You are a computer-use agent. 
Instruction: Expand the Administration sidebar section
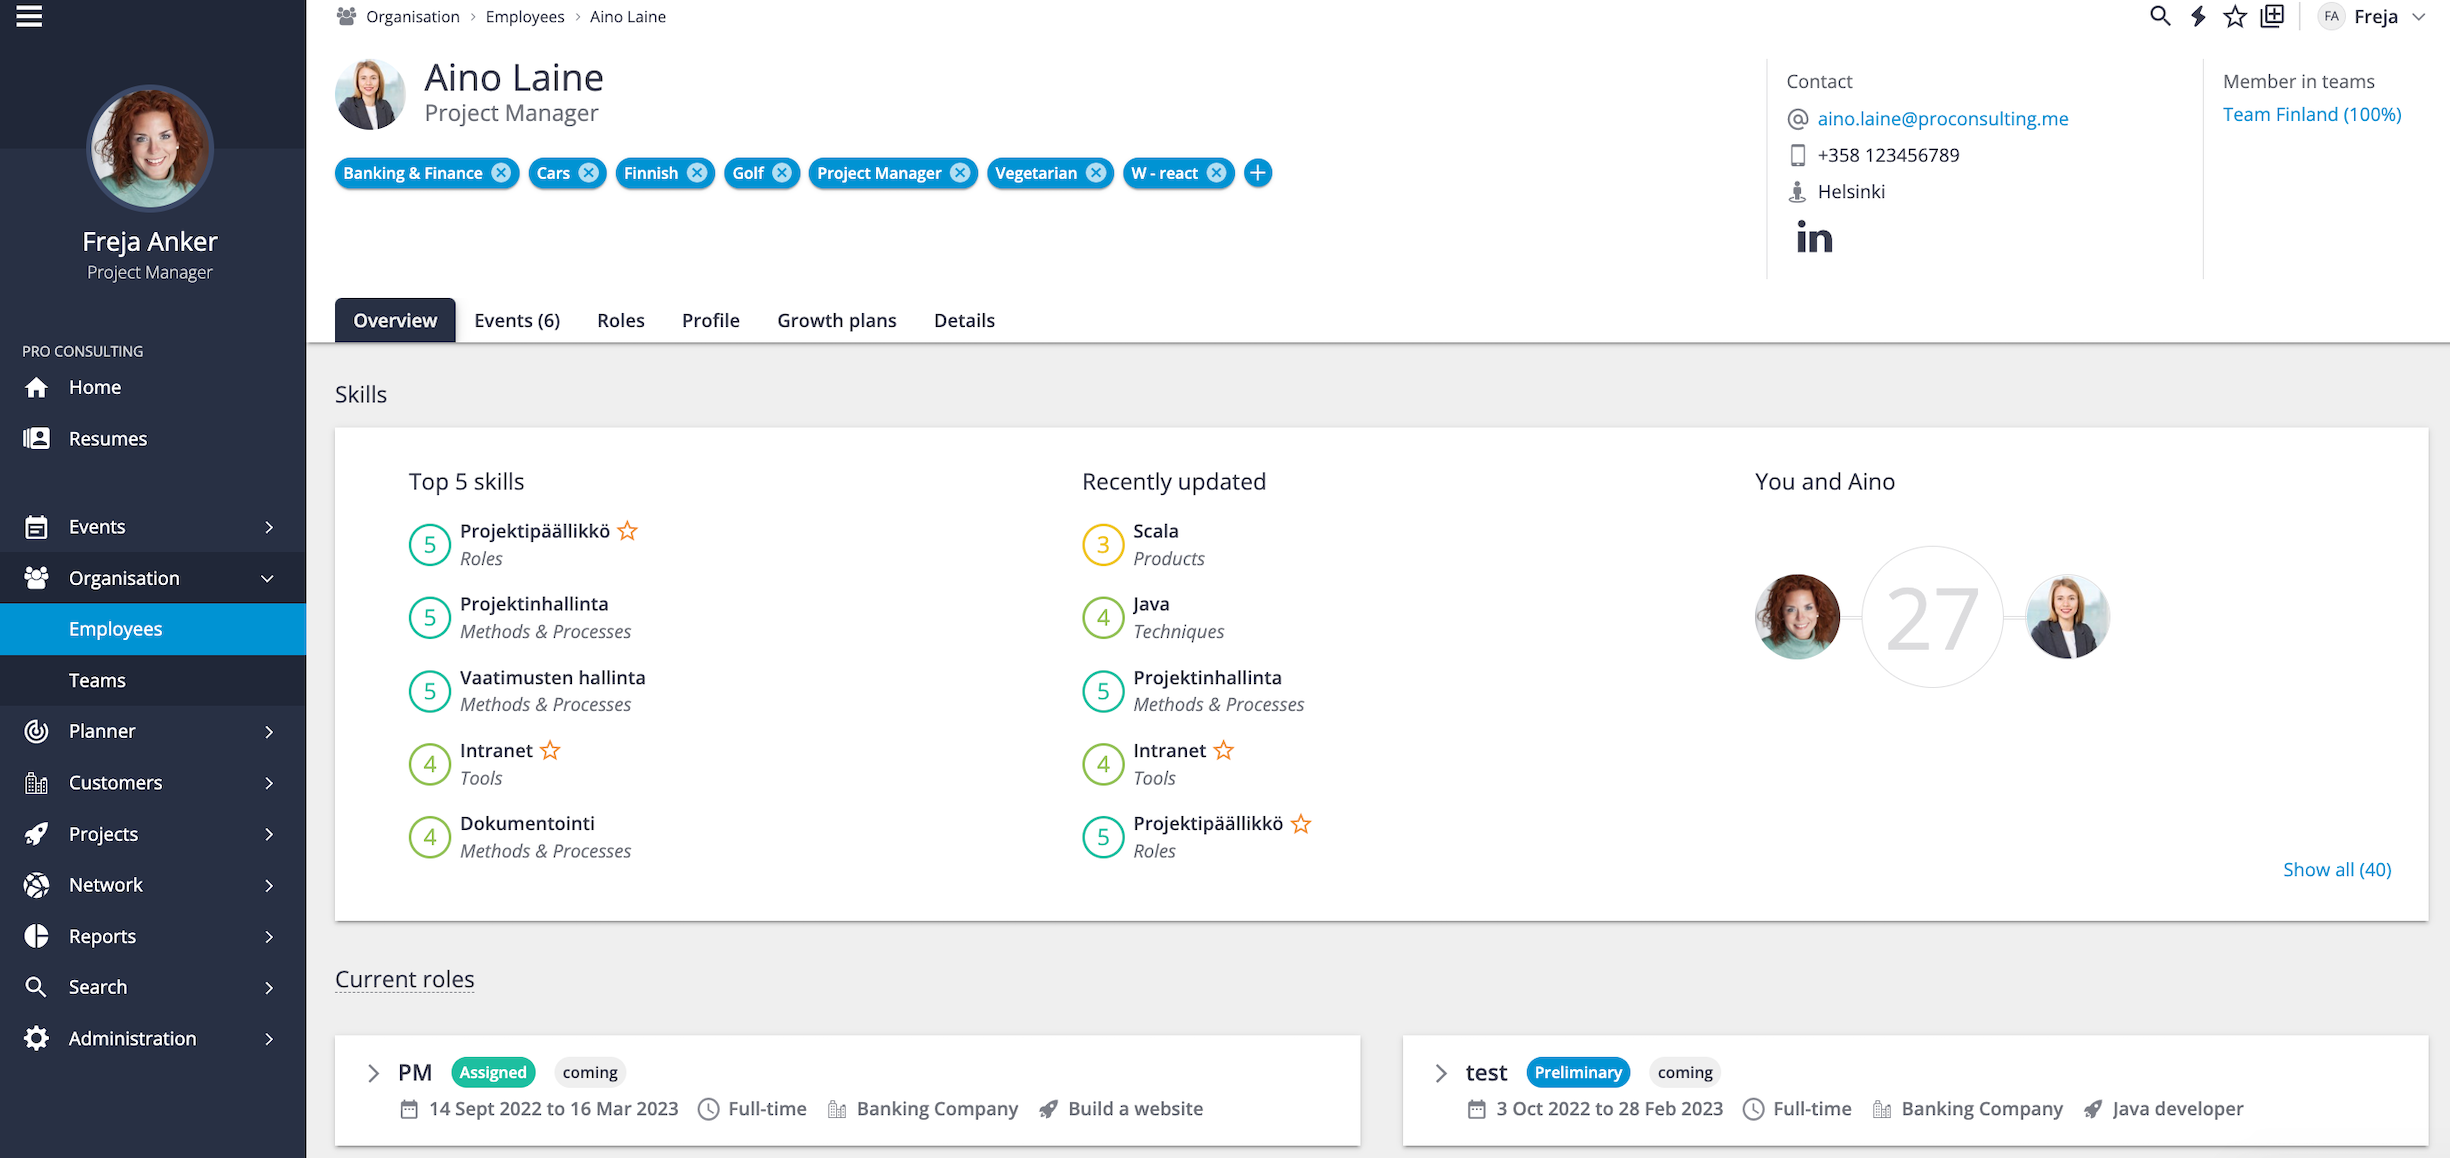(x=269, y=1038)
